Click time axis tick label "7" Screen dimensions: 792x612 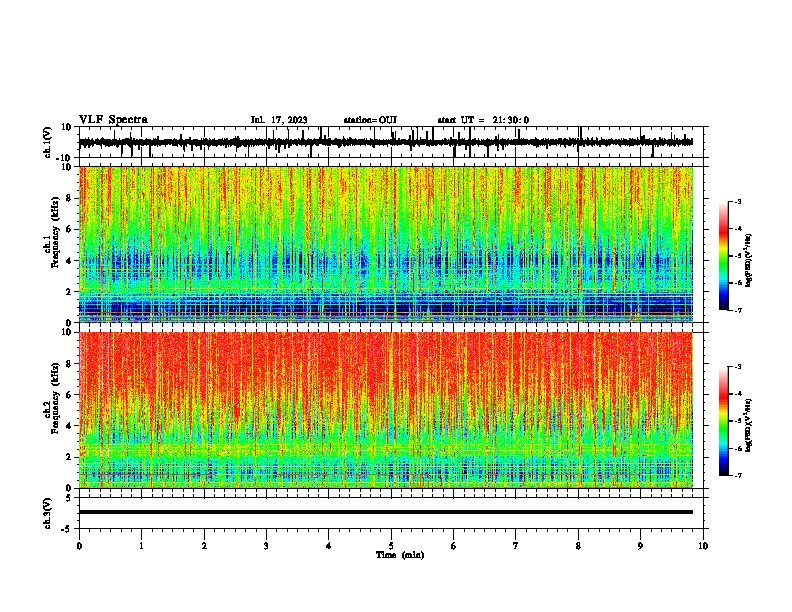(516, 546)
